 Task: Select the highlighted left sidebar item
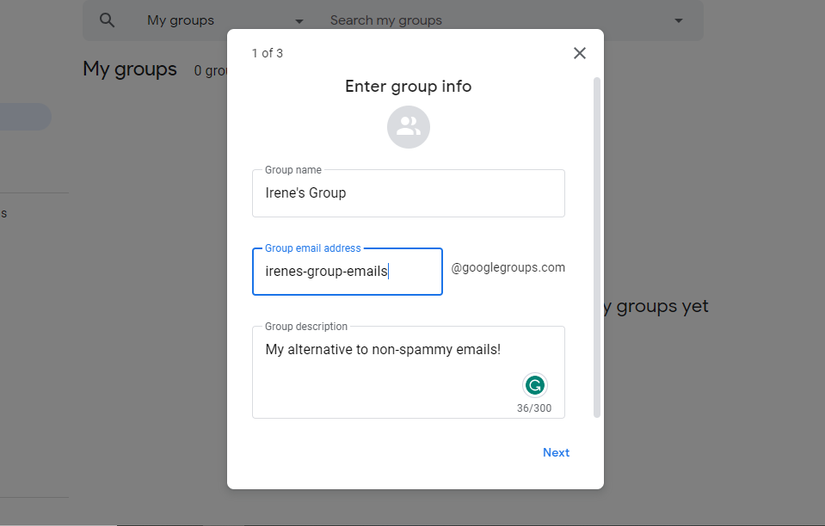[25, 117]
